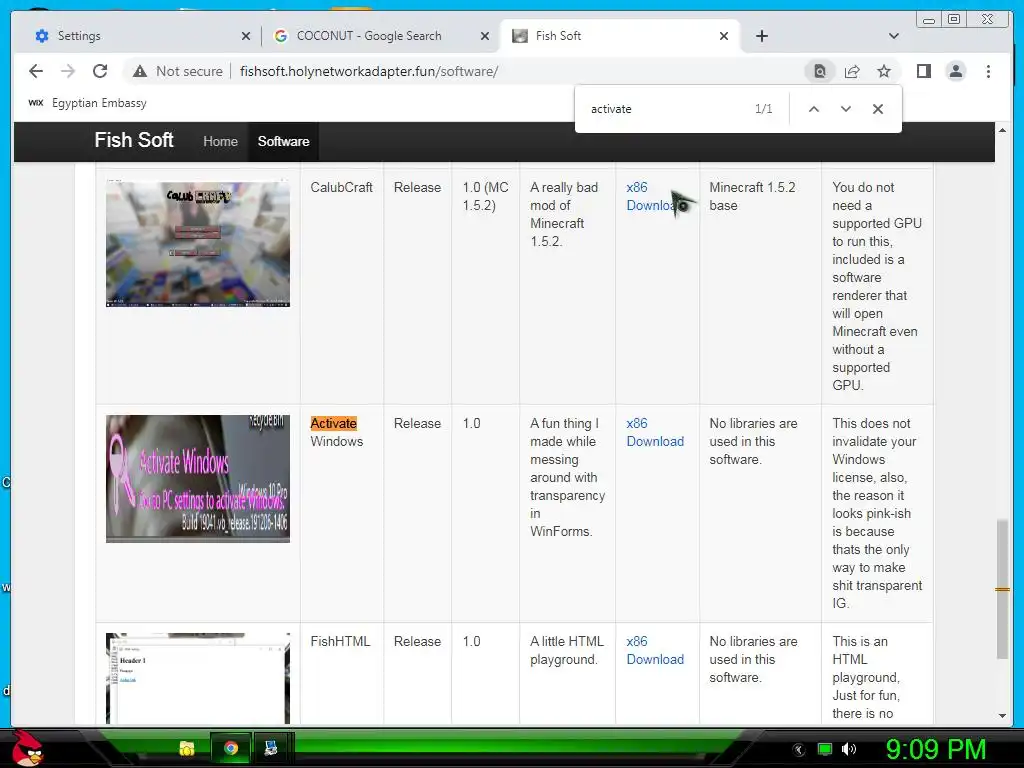Open the FishHTML screenshot thumbnail

click(198, 679)
